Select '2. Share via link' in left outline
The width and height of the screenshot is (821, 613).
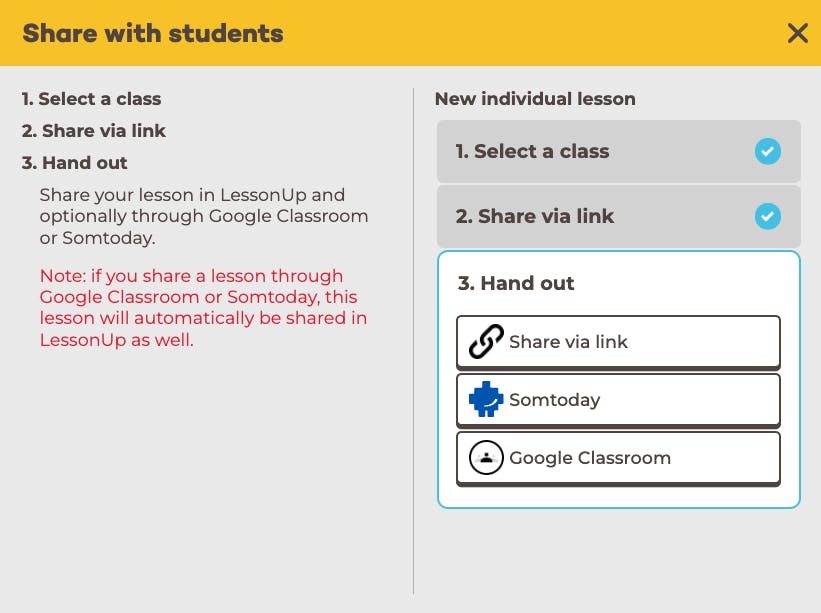tap(94, 131)
